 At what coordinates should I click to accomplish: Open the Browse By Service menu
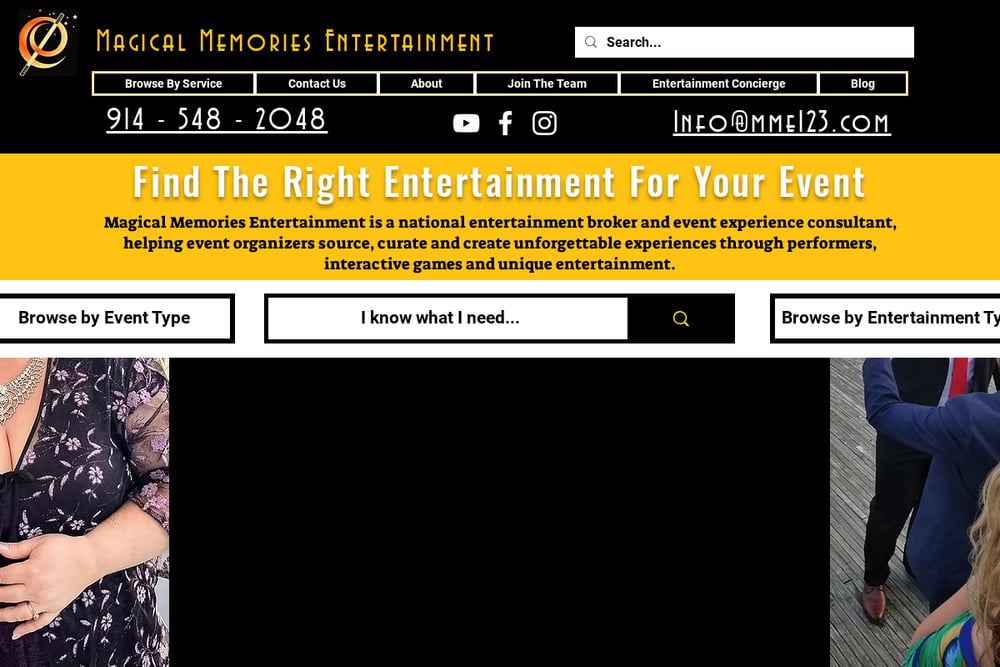click(173, 84)
